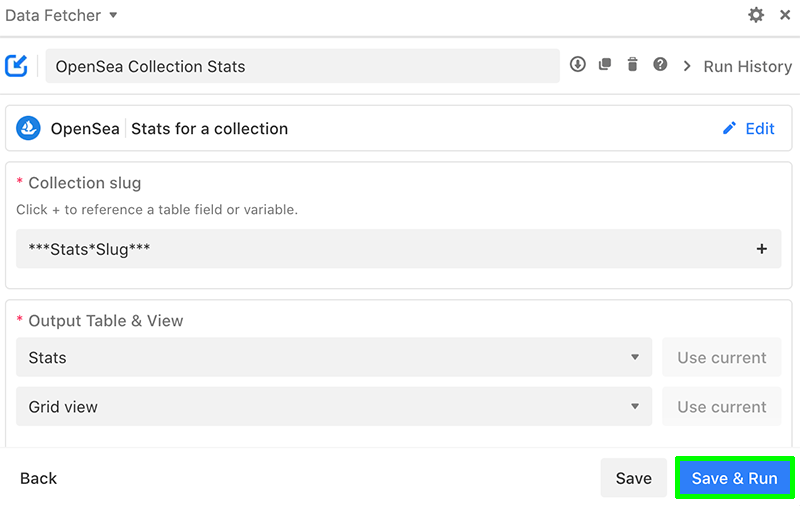Click the plus icon to reference a field

(761, 249)
